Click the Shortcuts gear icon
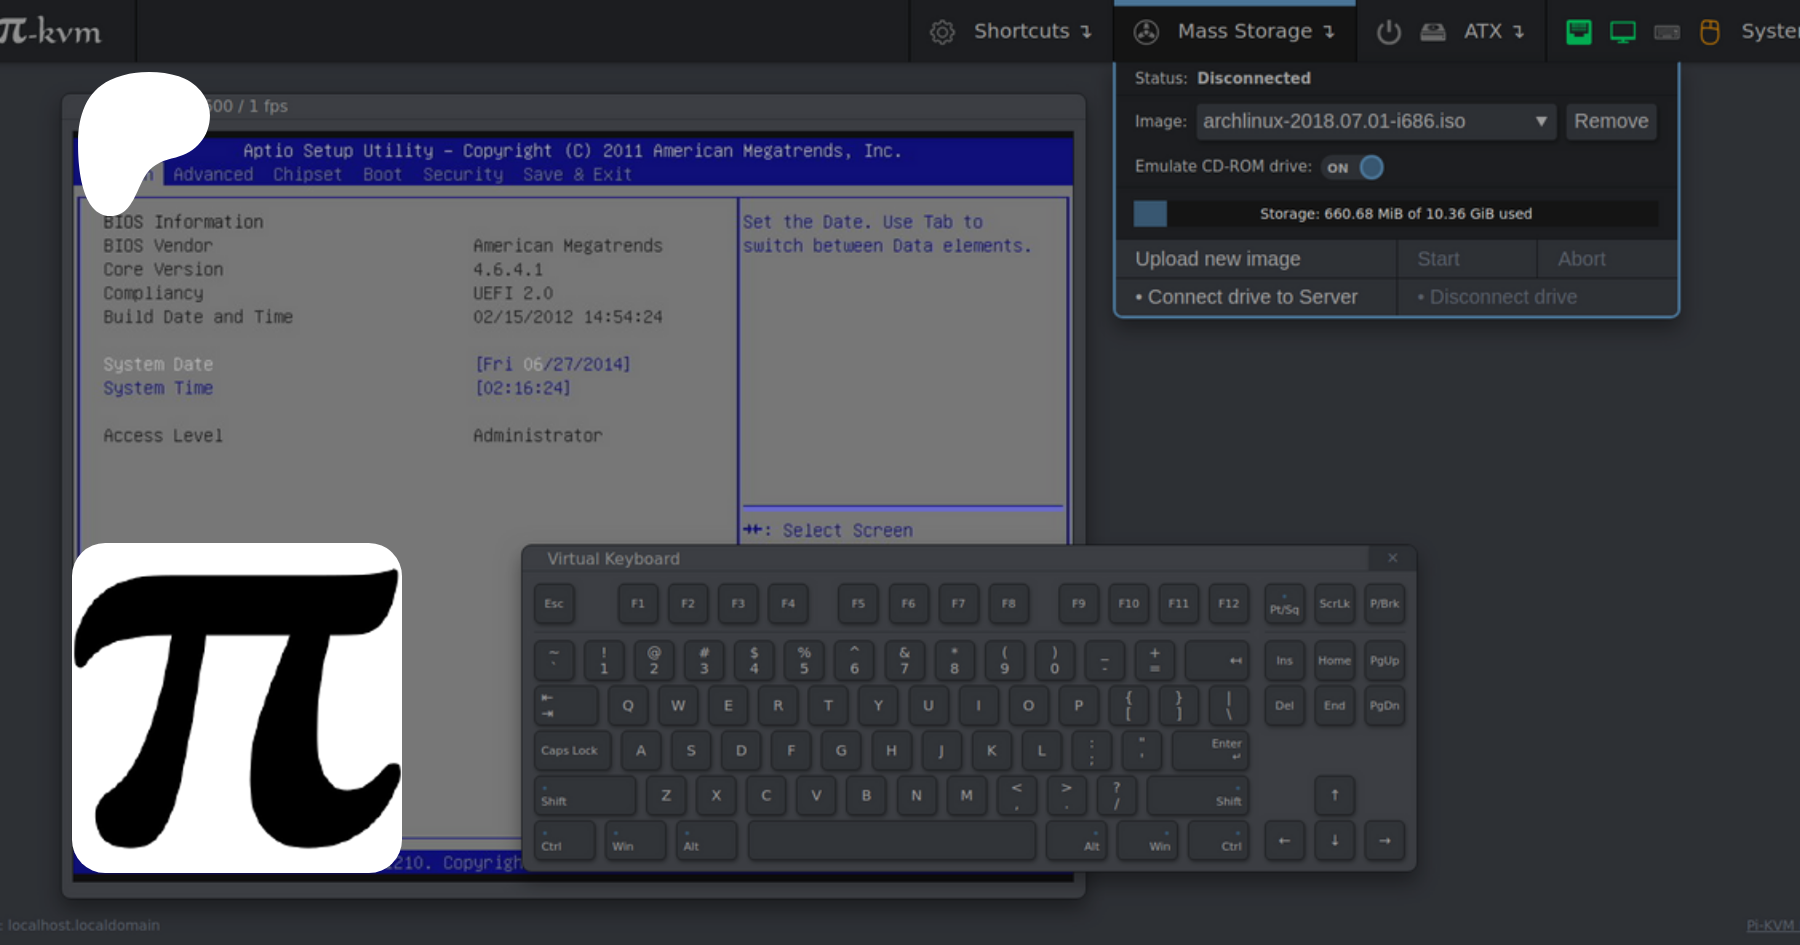1800x945 pixels. click(942, 32)
